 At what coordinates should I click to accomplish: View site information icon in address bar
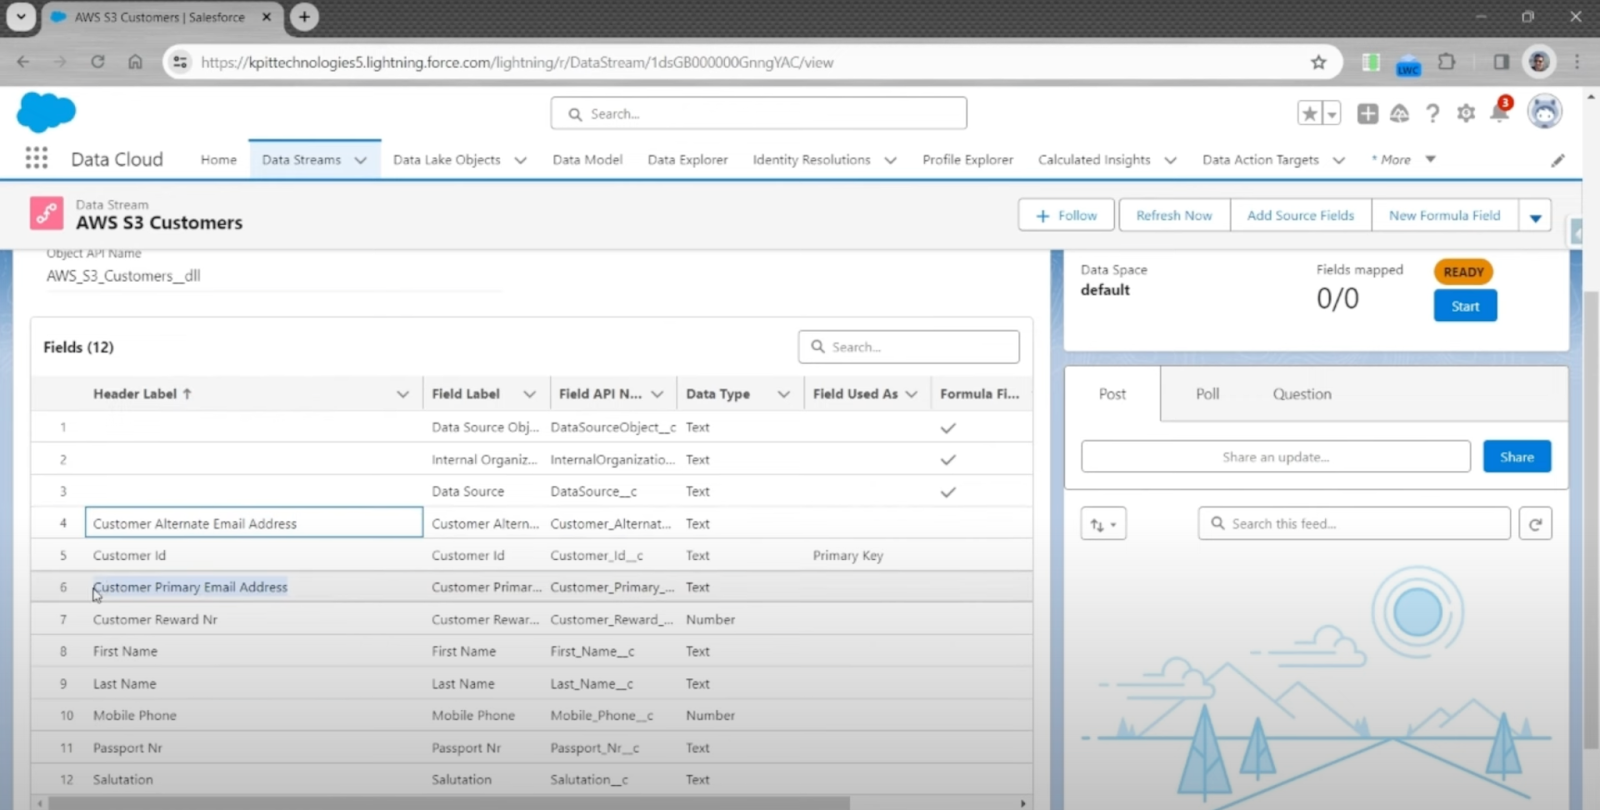180,62
